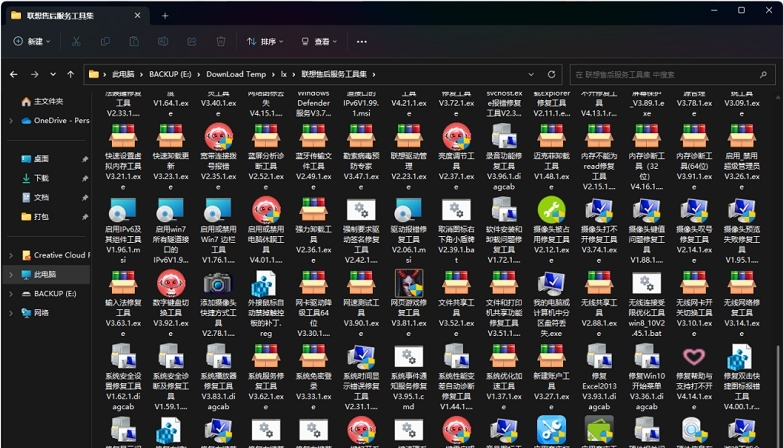Select the 宽带连接报导报错 file icon
Image resolution: width=783 pixels, height=448 pixels.
(217, 136)
